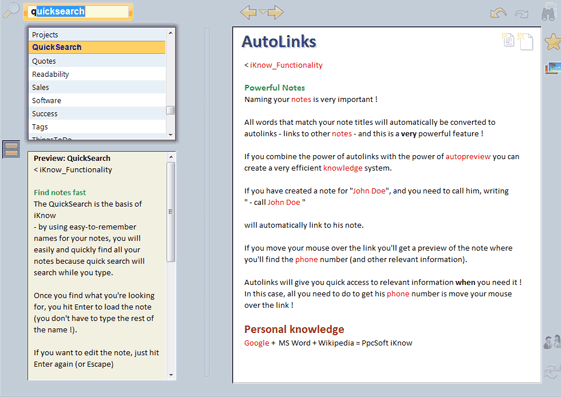Click notes list scroll up arrow
The height and width of the screenshot is (397, 561).
[x=170, y=33]
